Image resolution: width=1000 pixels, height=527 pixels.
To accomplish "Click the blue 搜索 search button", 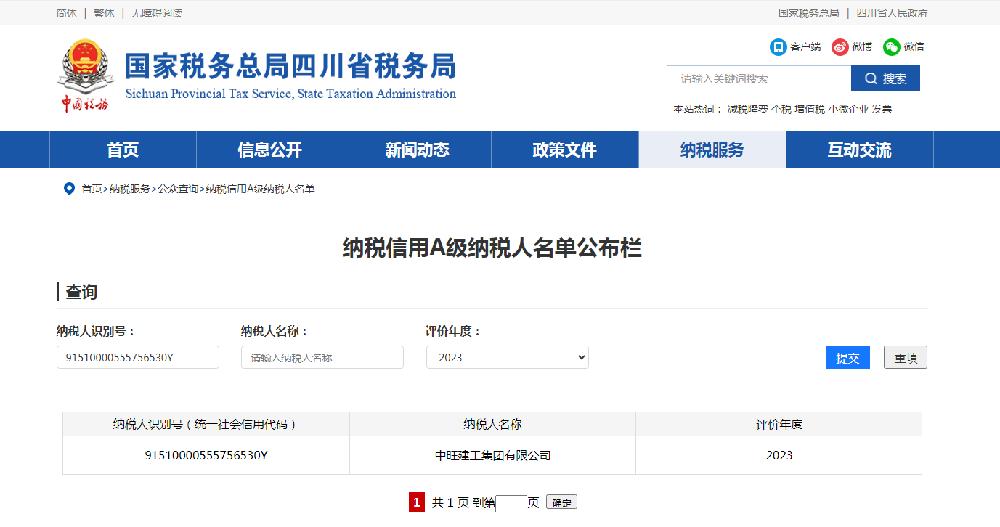I will tap(885, 78).
